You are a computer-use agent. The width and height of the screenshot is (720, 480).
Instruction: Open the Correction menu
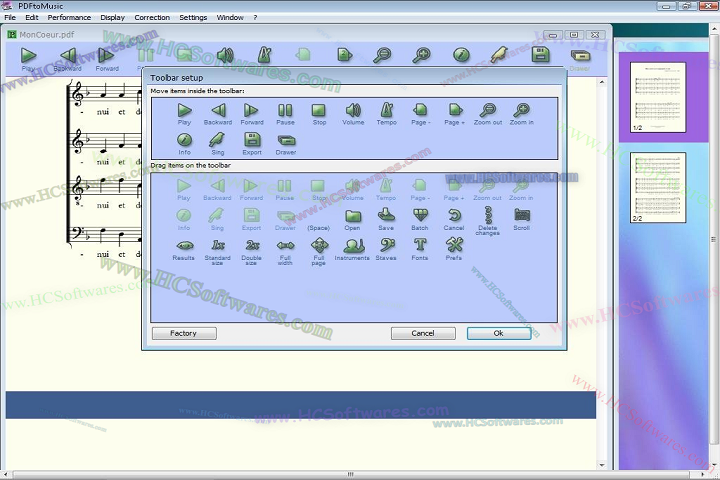(x=152, y=17)
